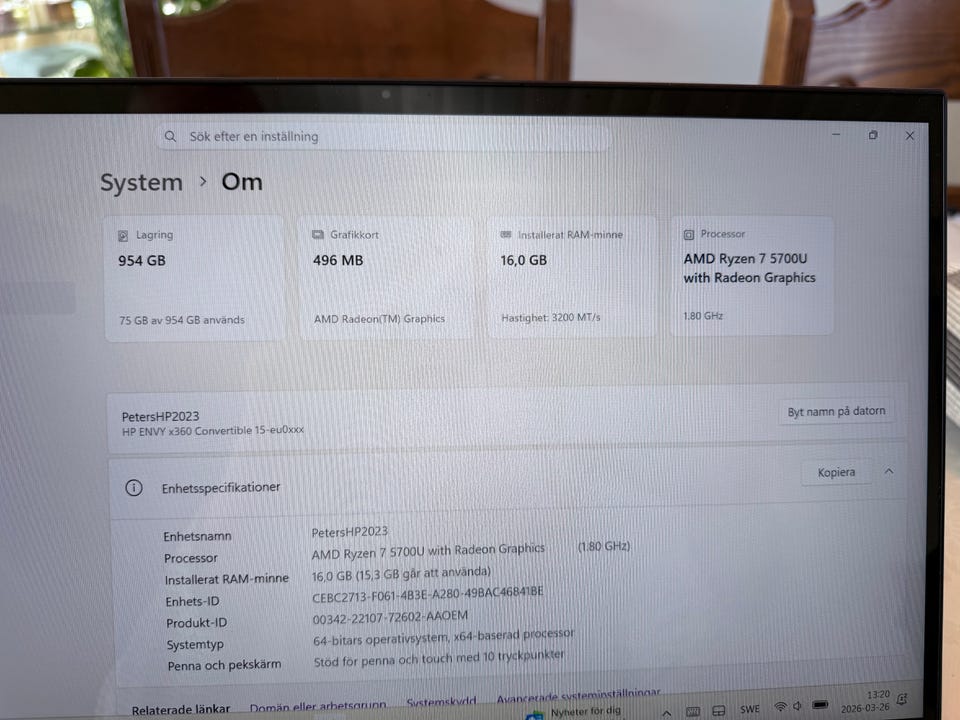Click the Systemtyp value text
Viewport: 960px width, 720px height.
443,637
